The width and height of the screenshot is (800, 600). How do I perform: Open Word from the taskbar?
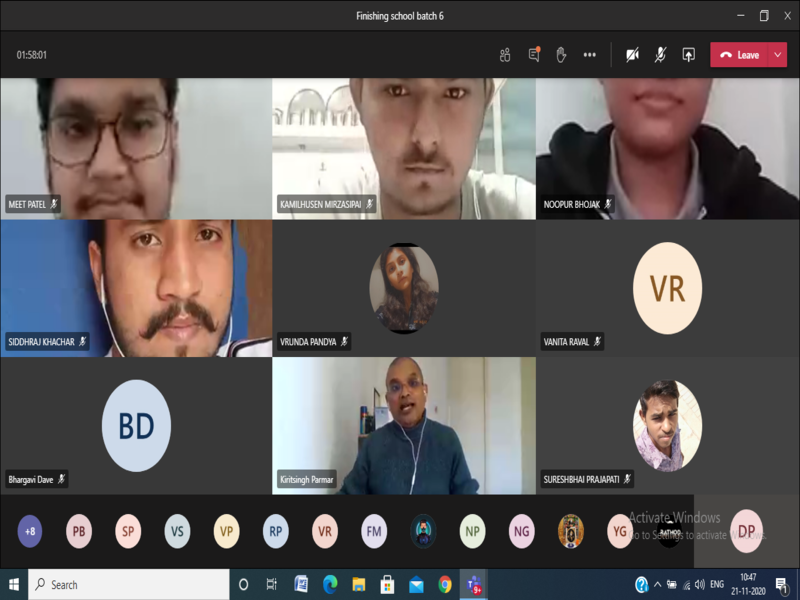(x=301, y=584)
